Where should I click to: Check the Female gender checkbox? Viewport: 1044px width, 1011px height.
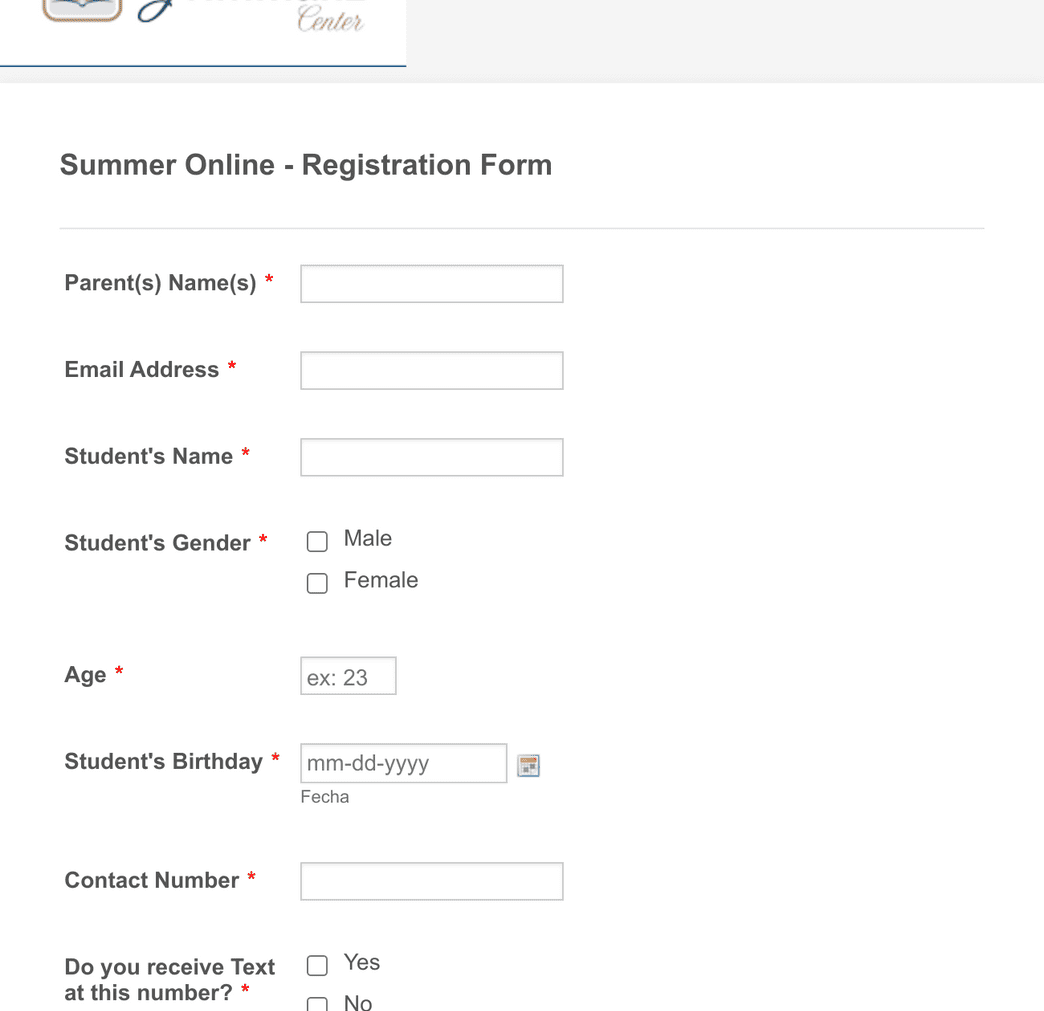tap(317, 583)
